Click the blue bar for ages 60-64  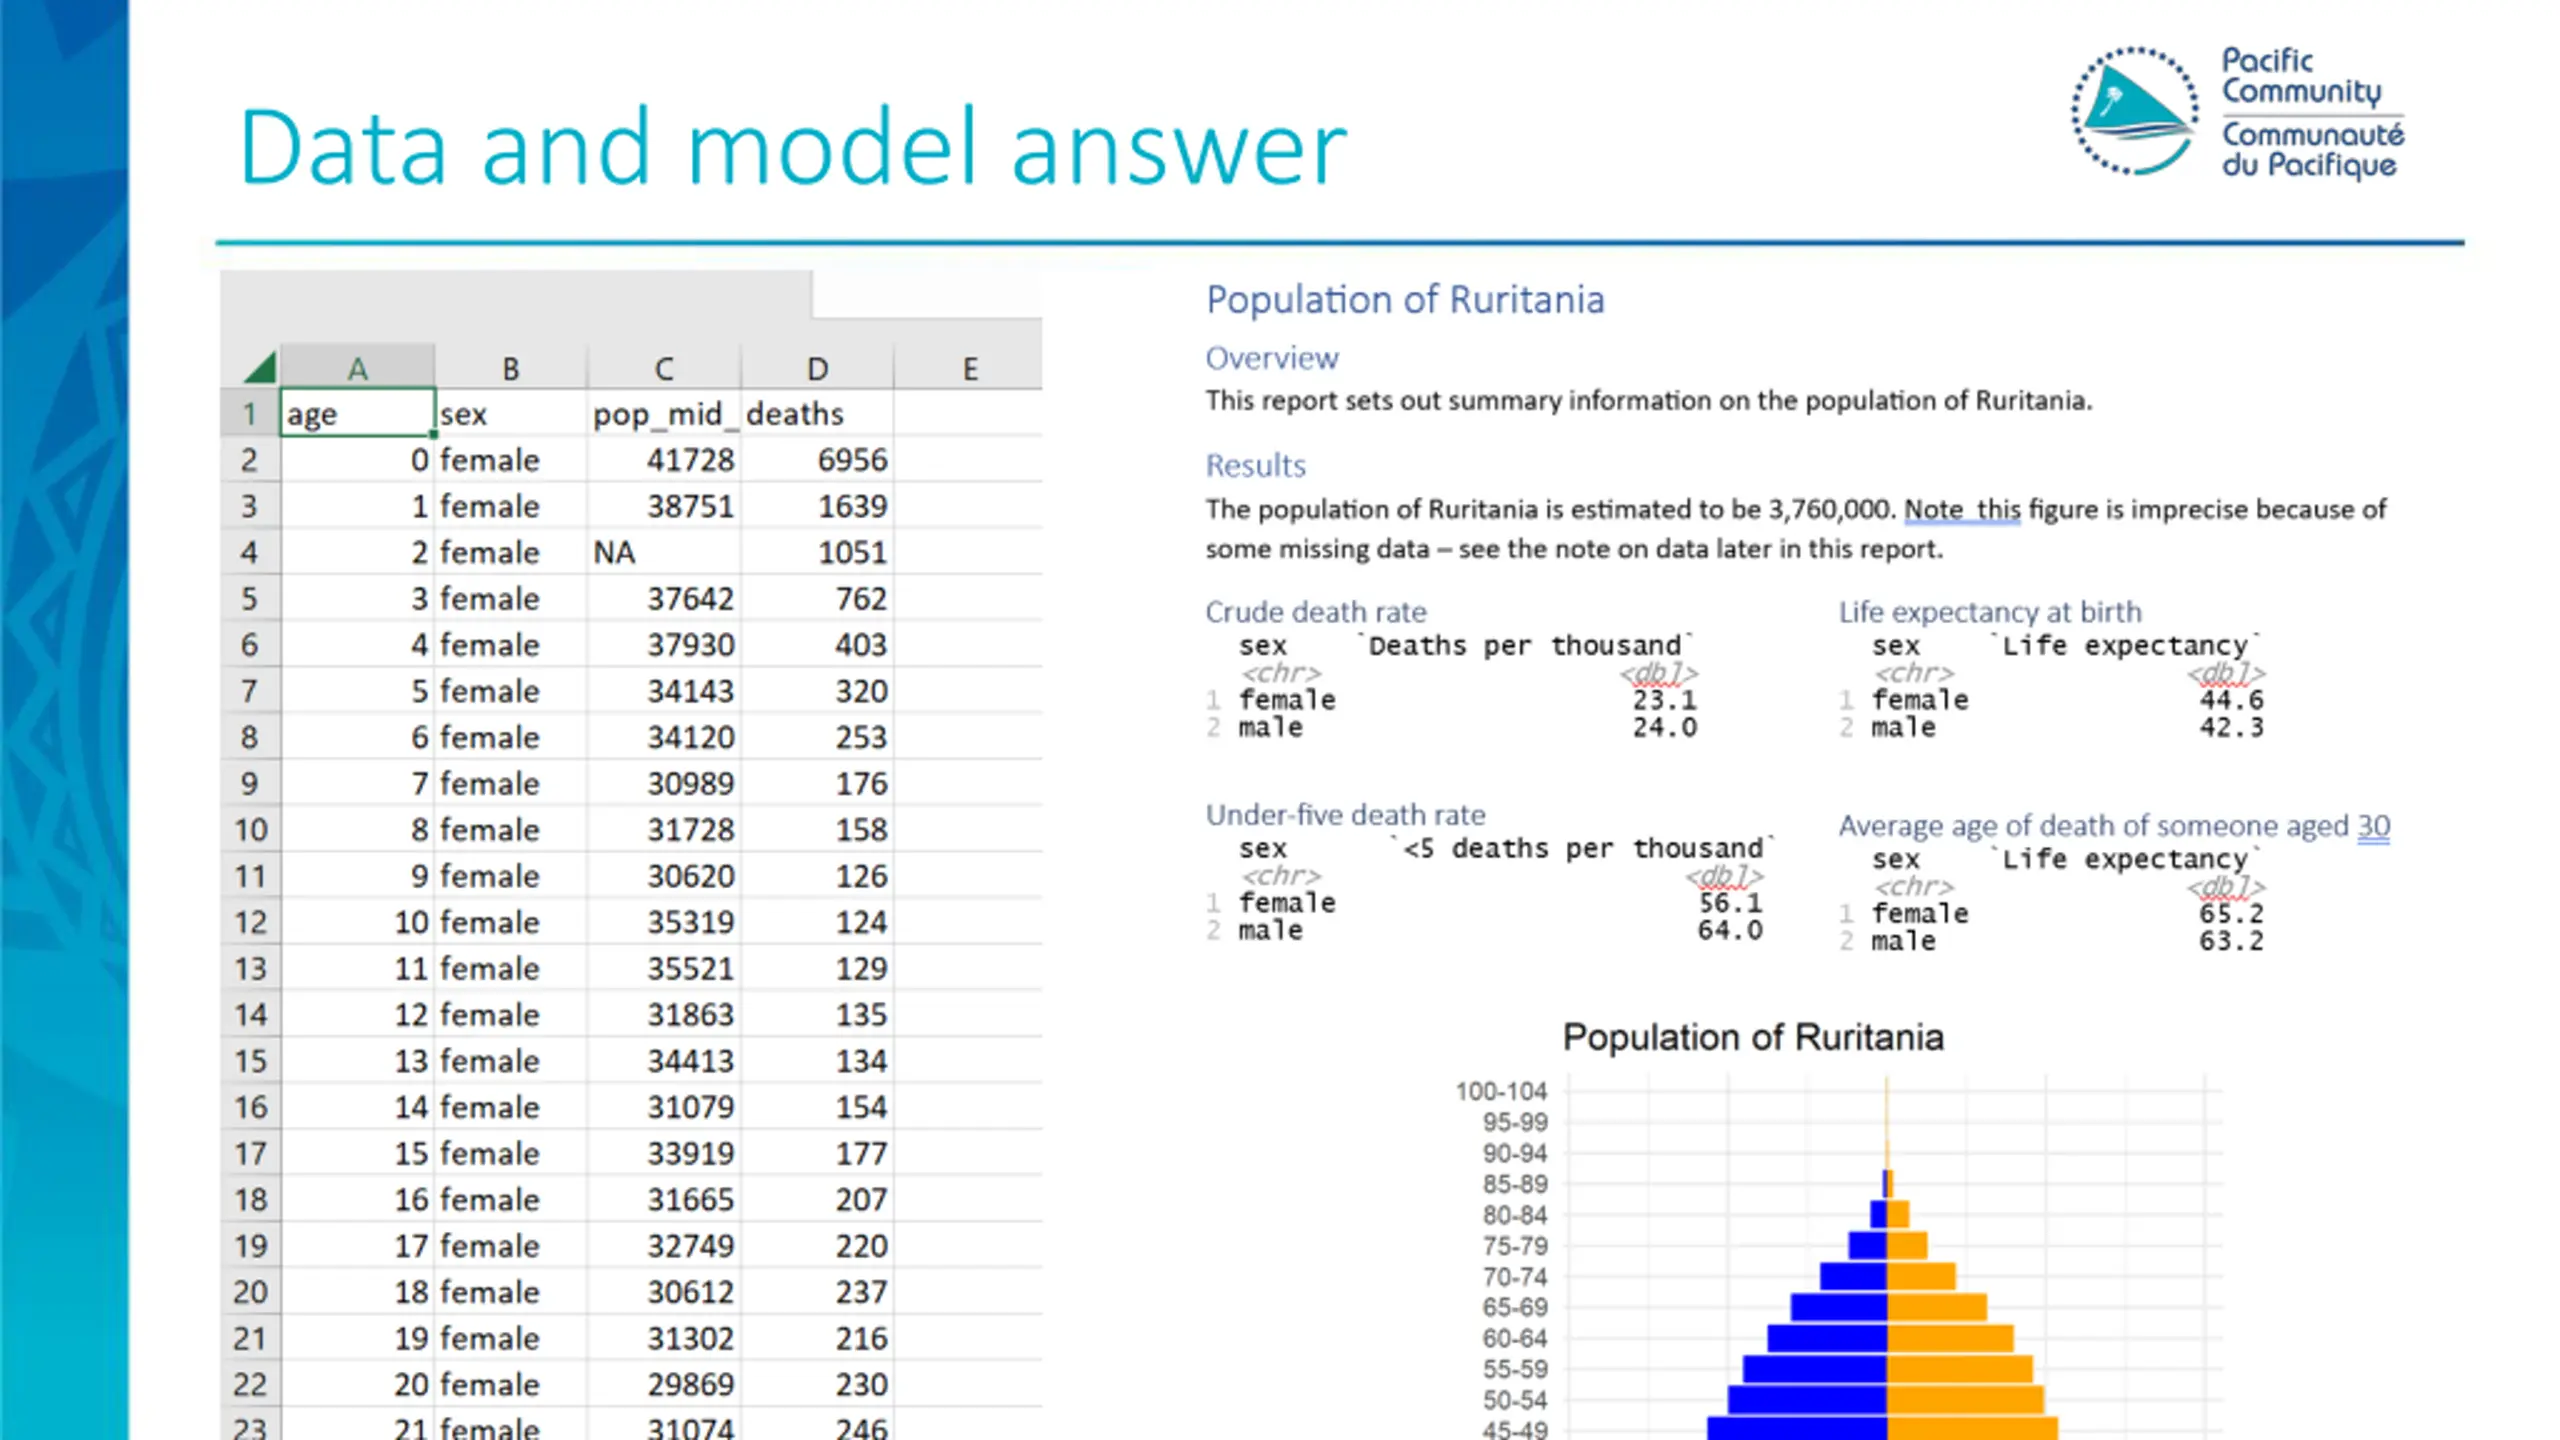(1826, 1338)
